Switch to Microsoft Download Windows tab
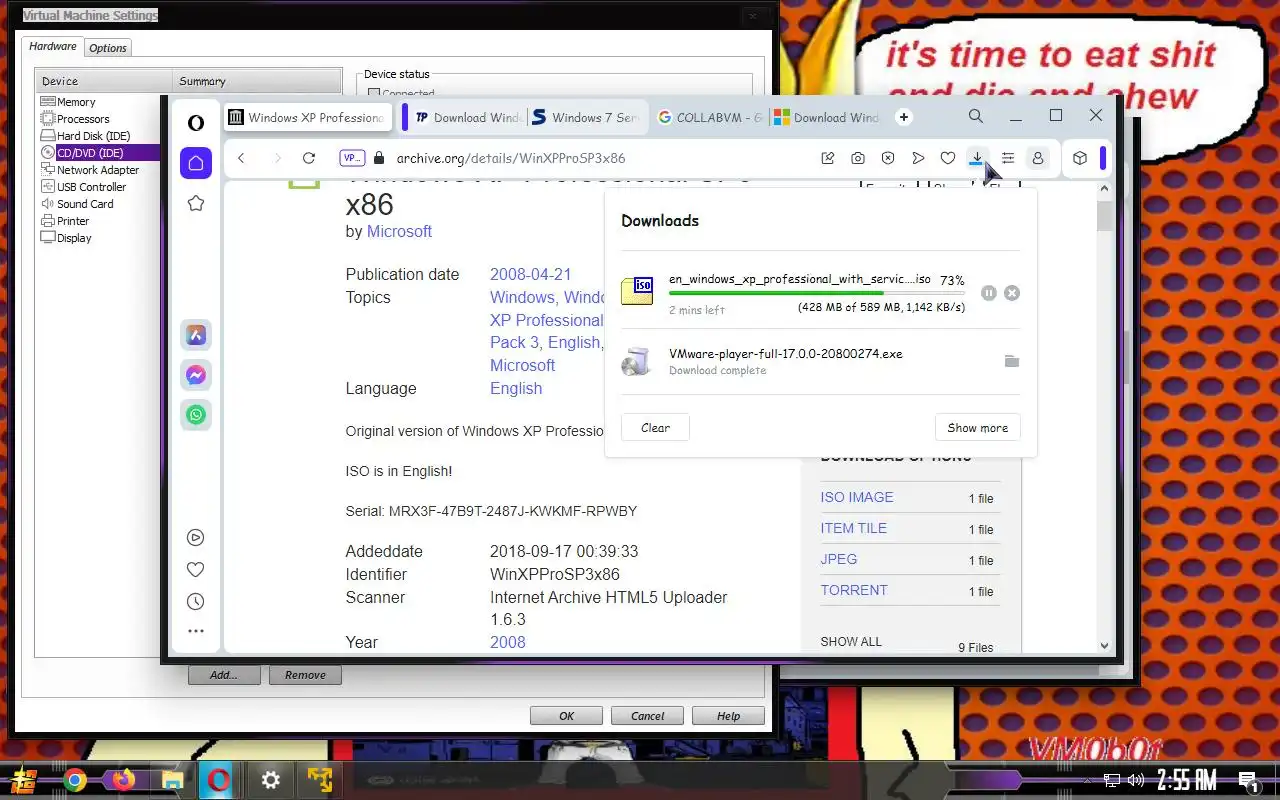 (827, 117)
